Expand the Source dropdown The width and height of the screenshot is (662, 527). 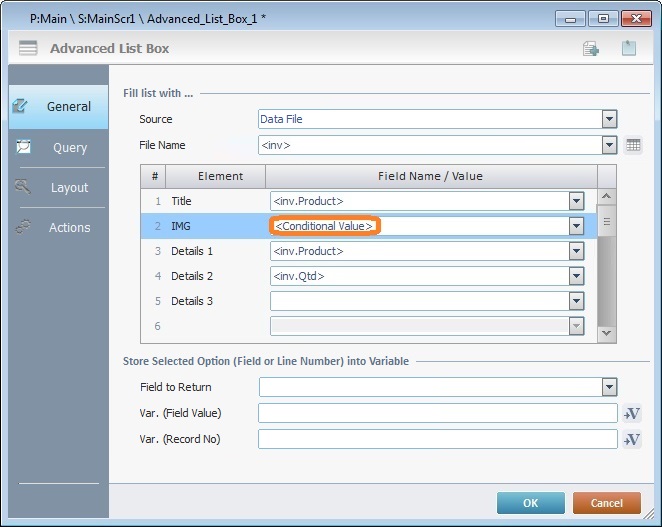tap(609, 119)
